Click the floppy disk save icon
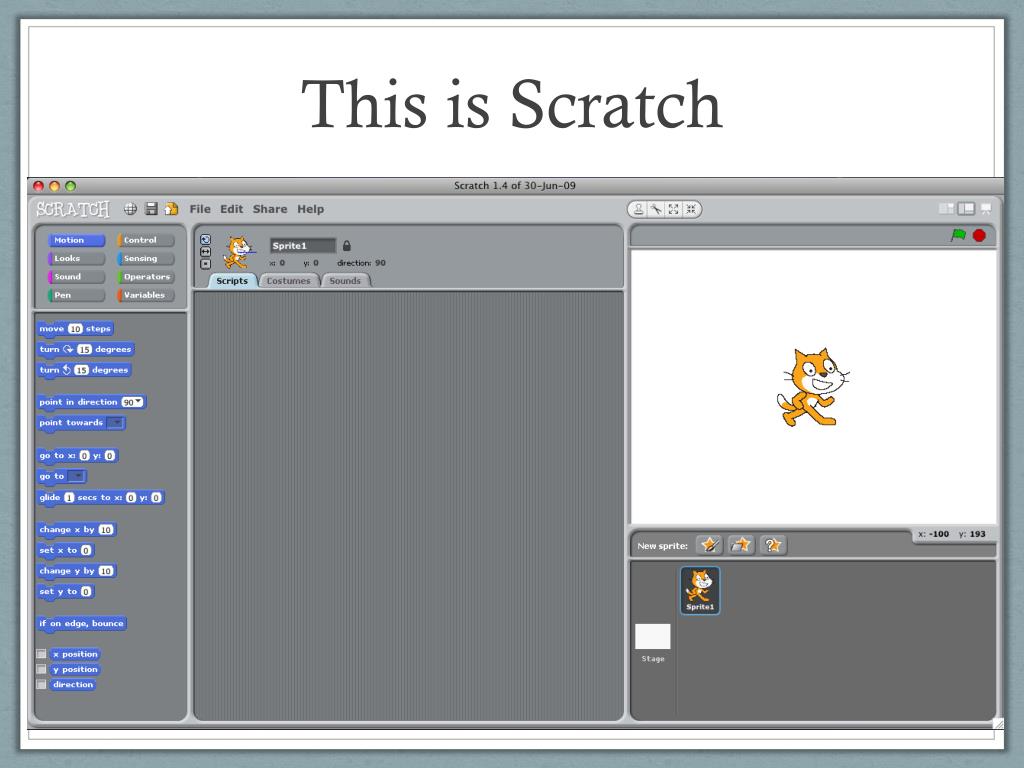Image resolution: width=1024 pixels, height=768 pixels. point(151,209)
